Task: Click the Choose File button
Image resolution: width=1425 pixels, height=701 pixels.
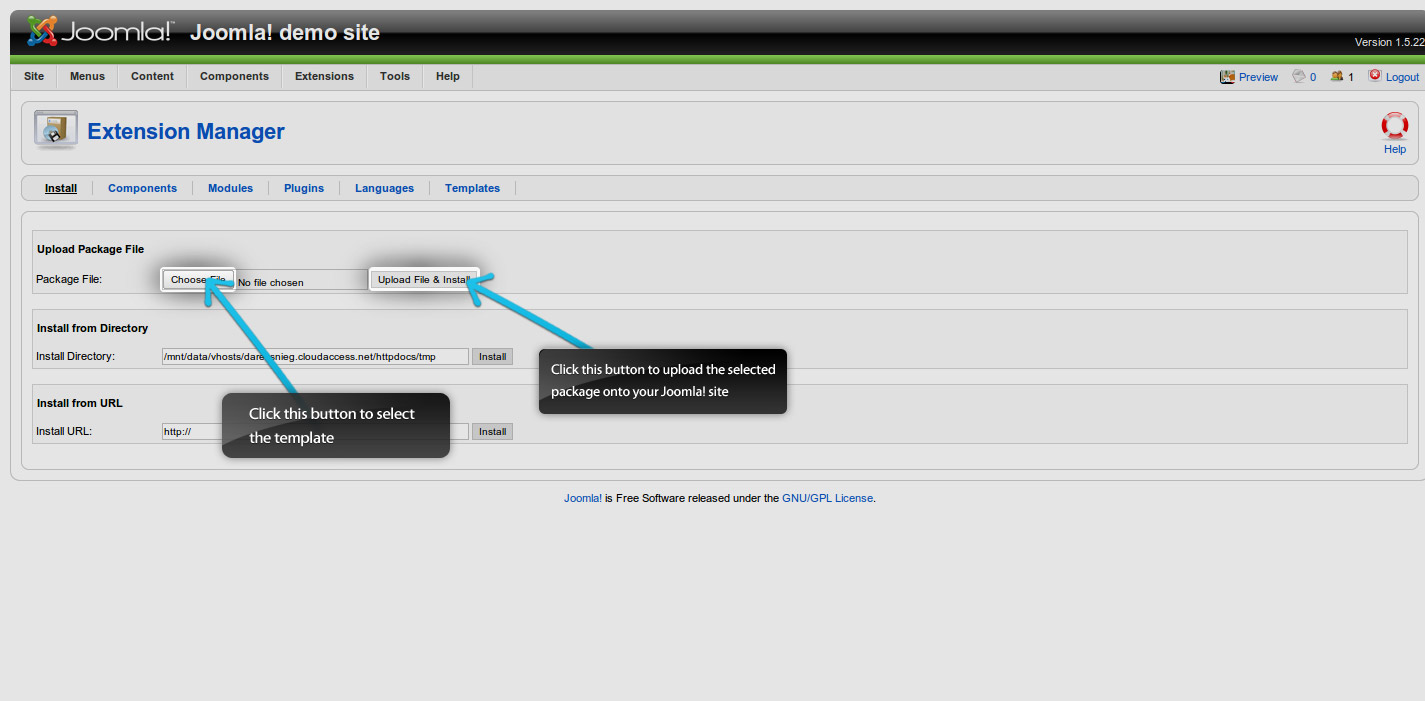Action: pos(198,280)
